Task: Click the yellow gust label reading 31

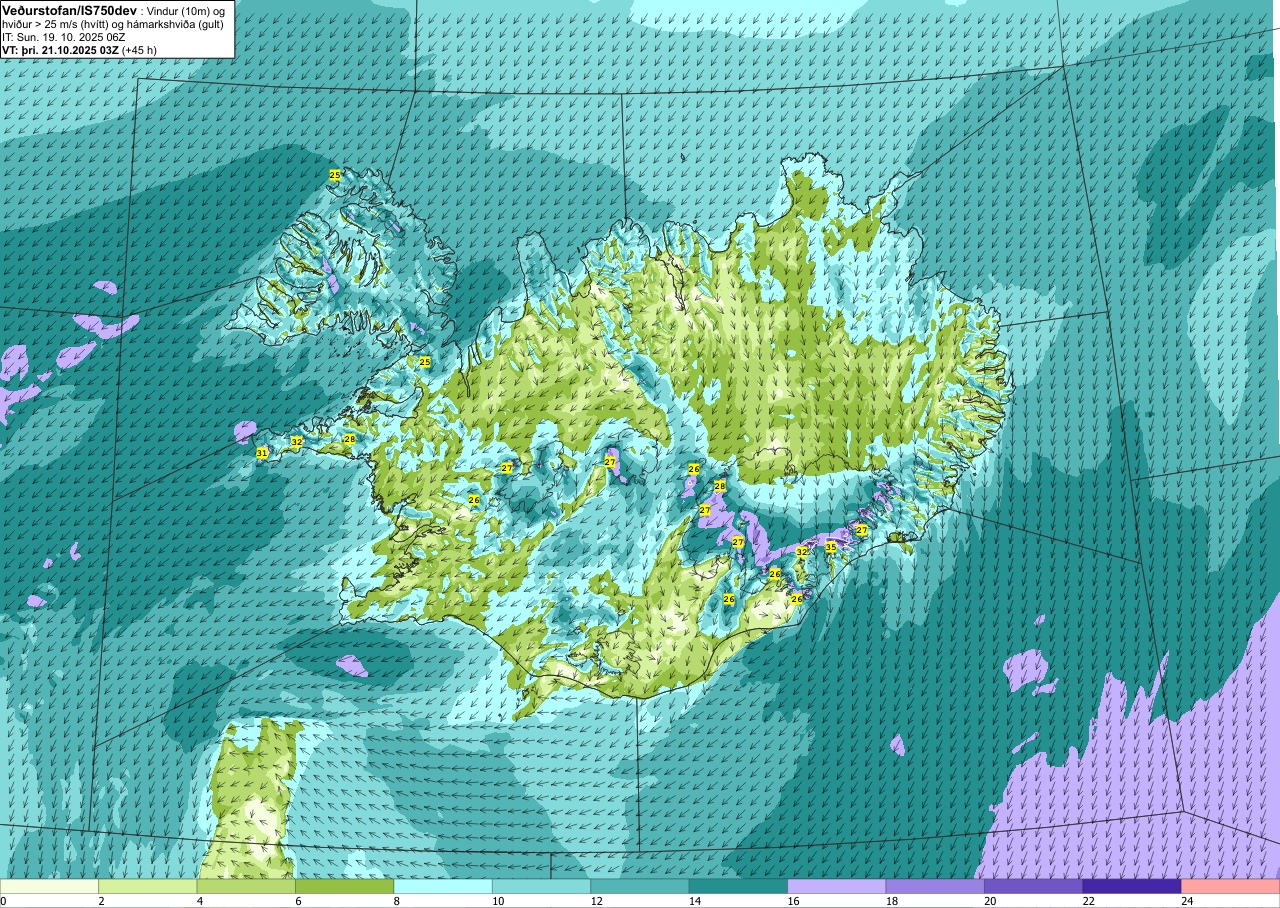Action: pos(261,453)
